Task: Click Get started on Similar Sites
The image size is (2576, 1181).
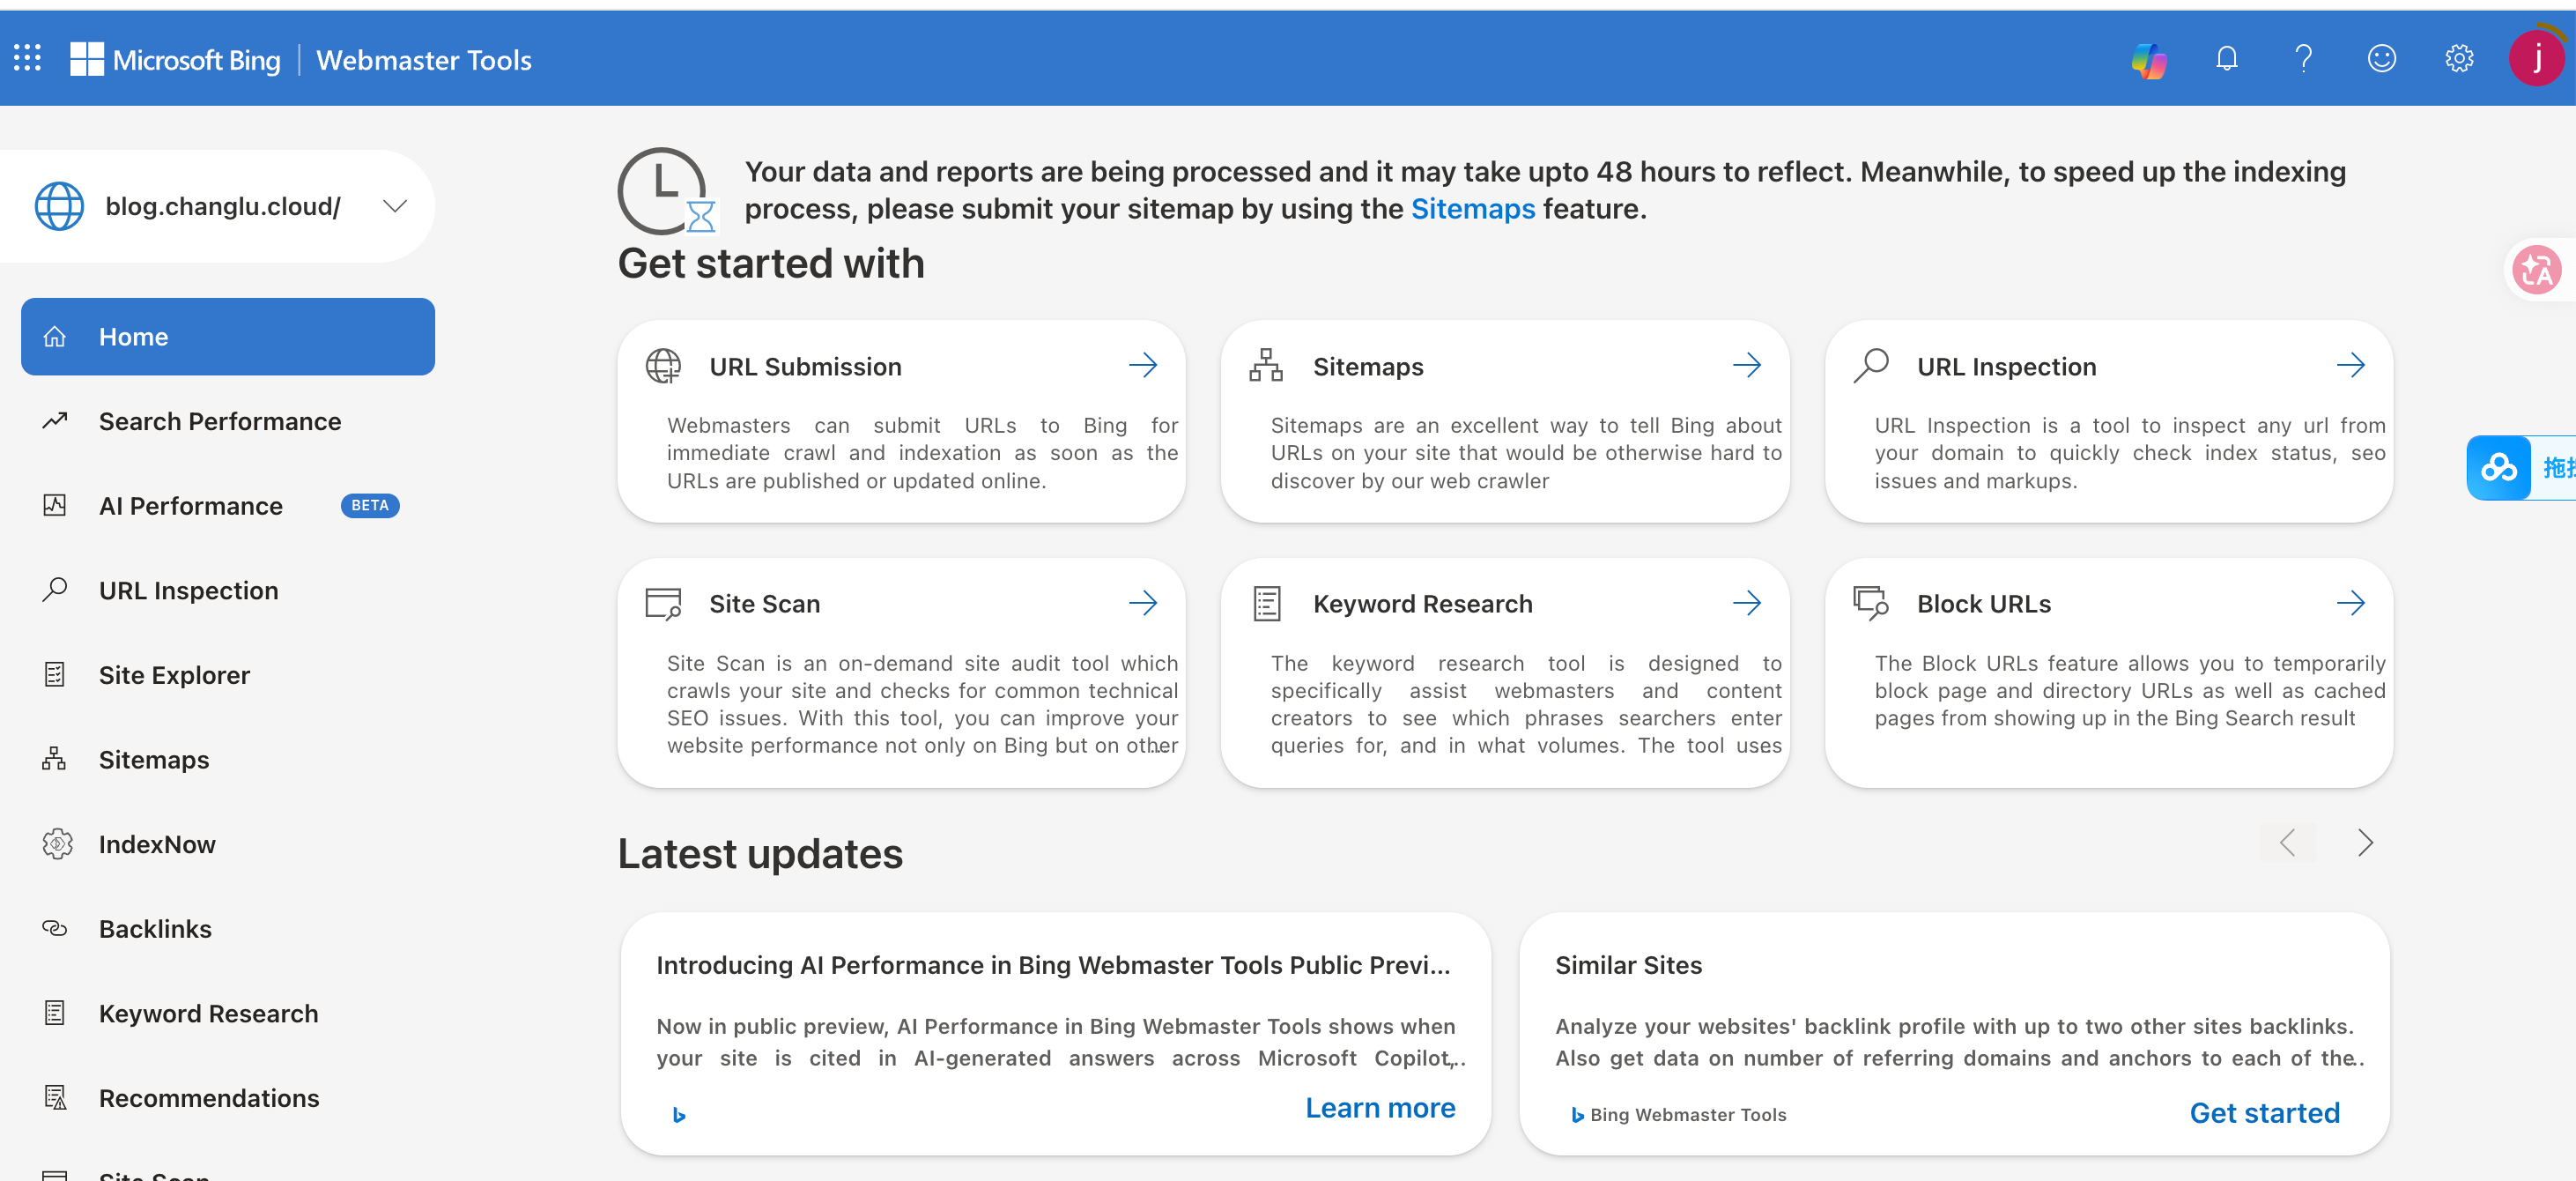Action: click(2264, 1113)
